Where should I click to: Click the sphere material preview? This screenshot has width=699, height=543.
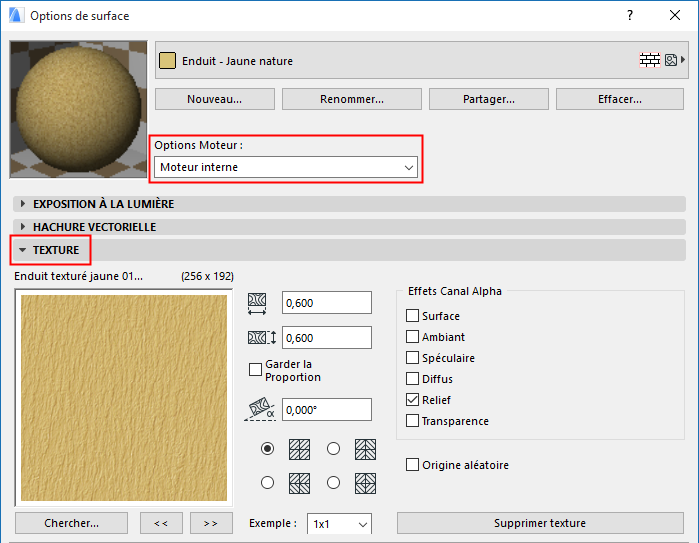(78, 109)
